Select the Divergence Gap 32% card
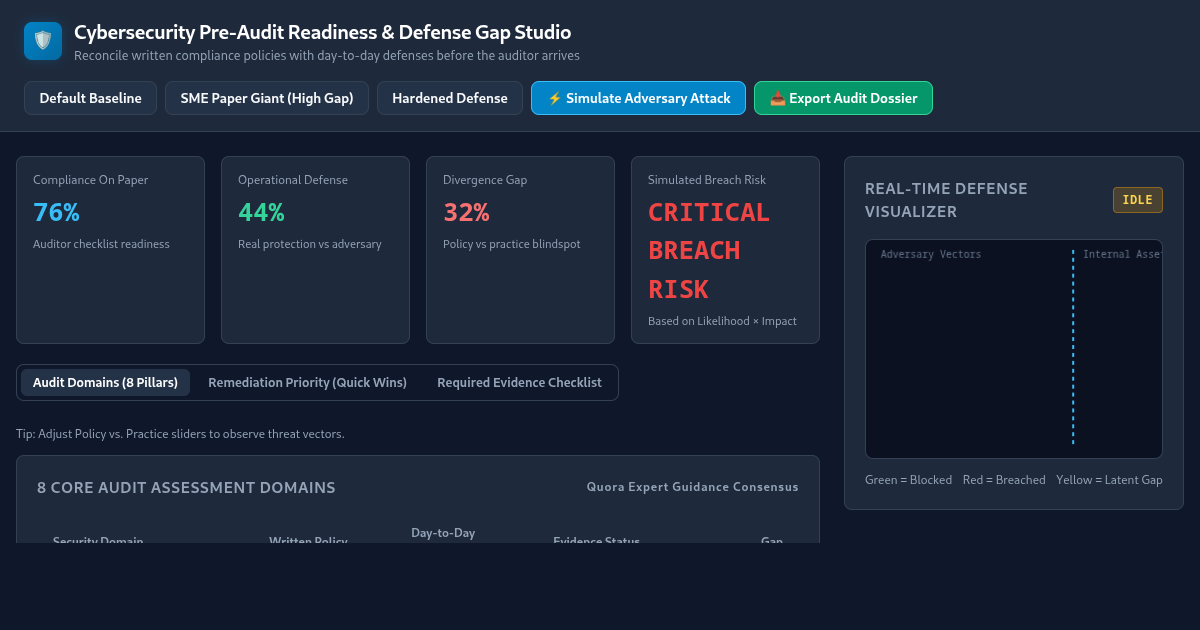Viewport: 1200px width, 630px height. (x=520, y=250)
